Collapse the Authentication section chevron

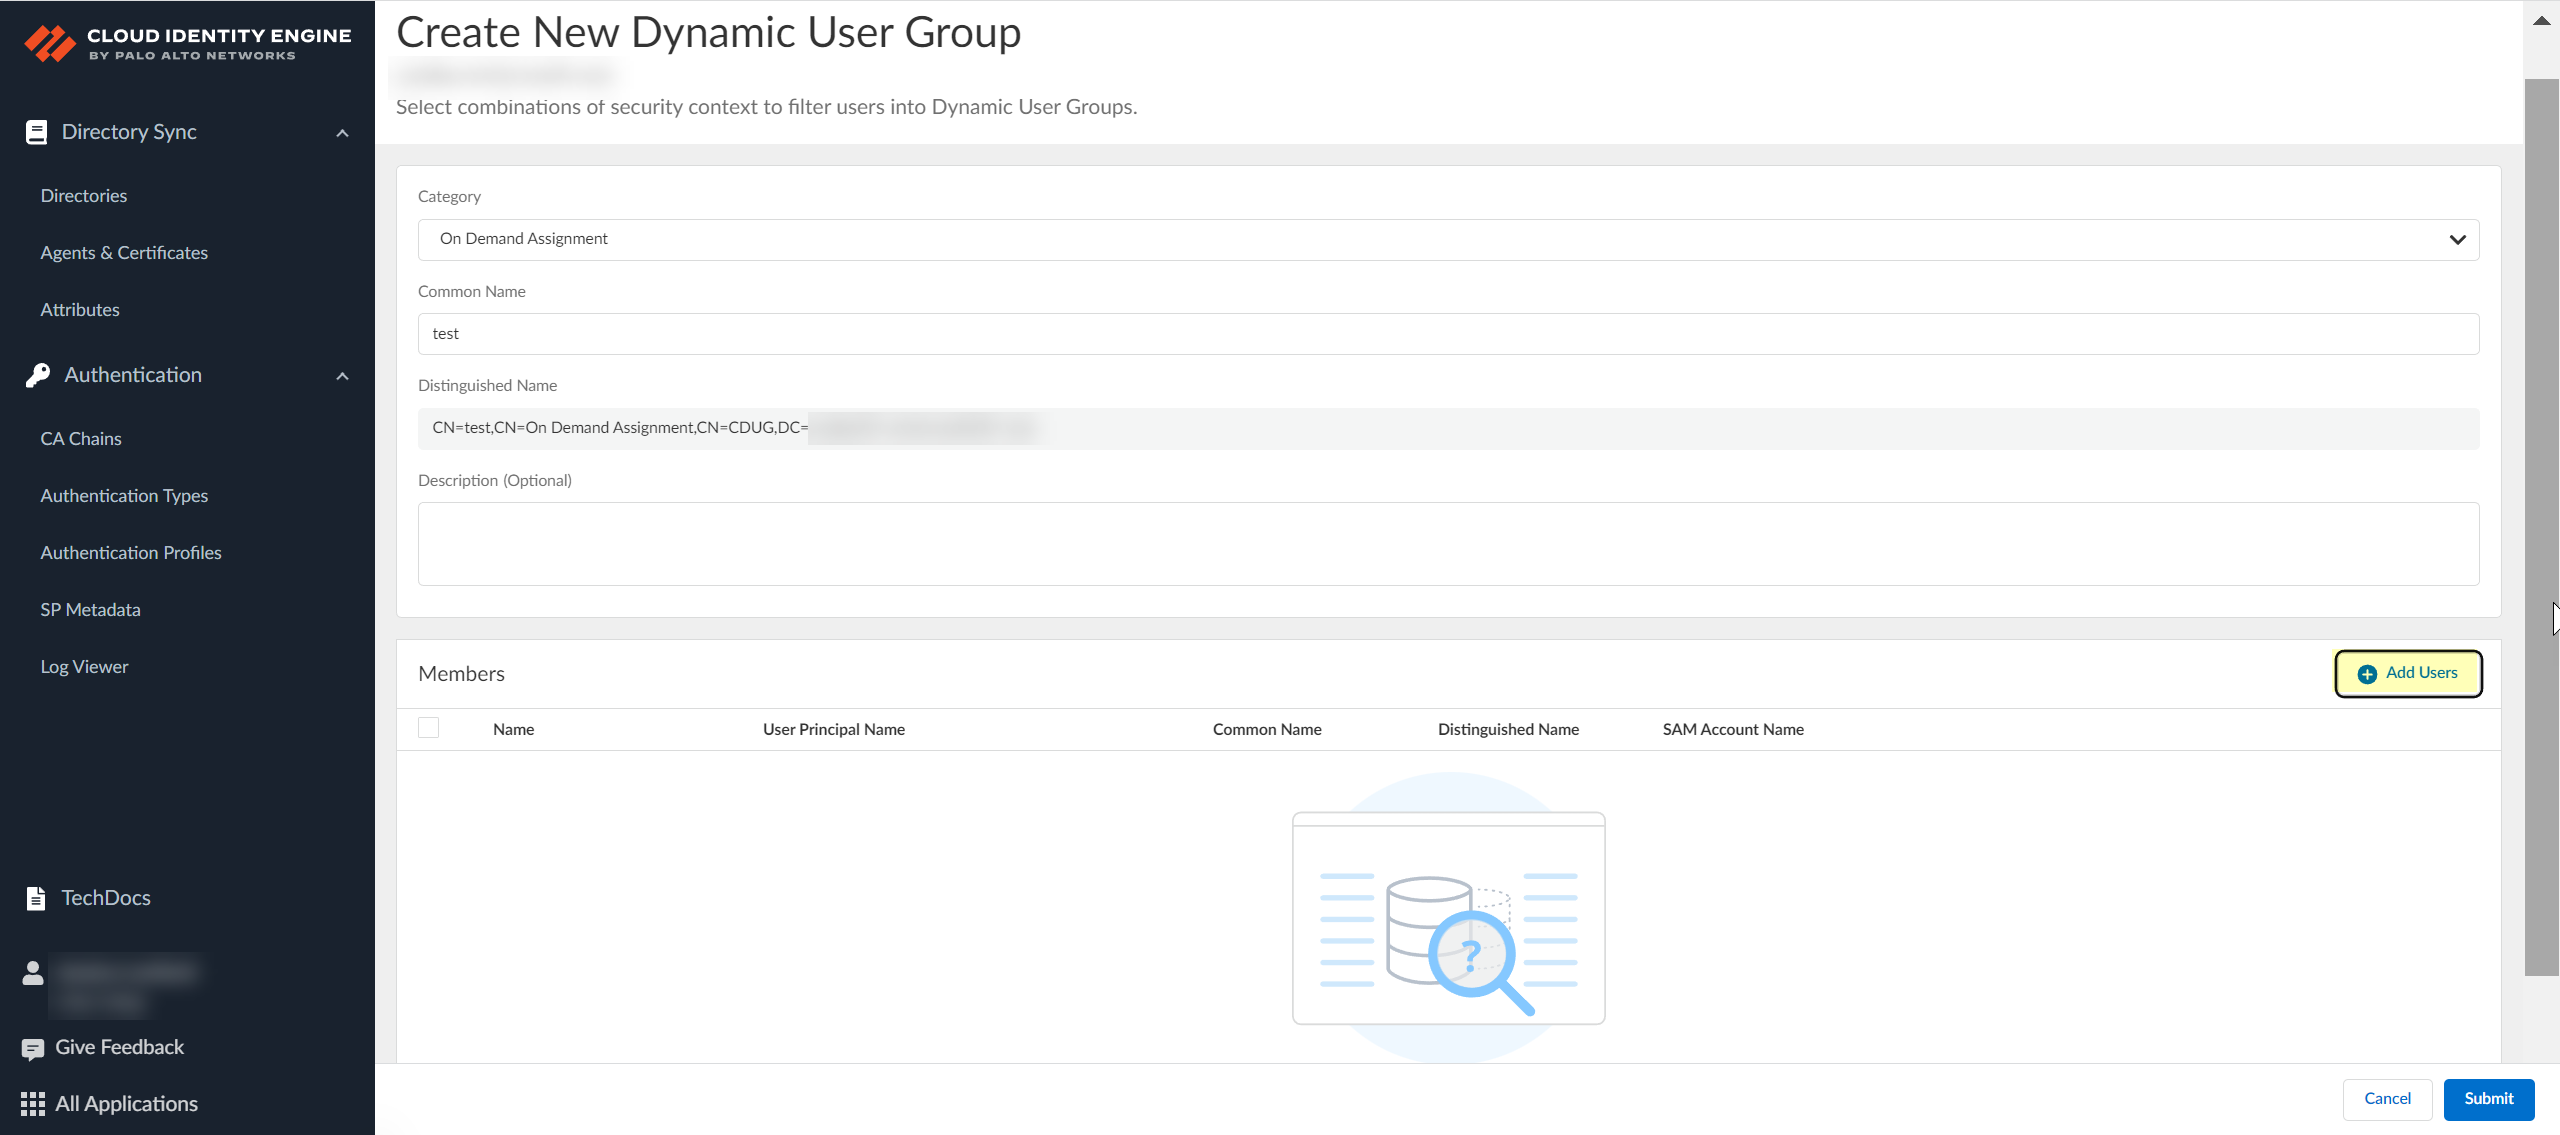click(x=343, y=376)
